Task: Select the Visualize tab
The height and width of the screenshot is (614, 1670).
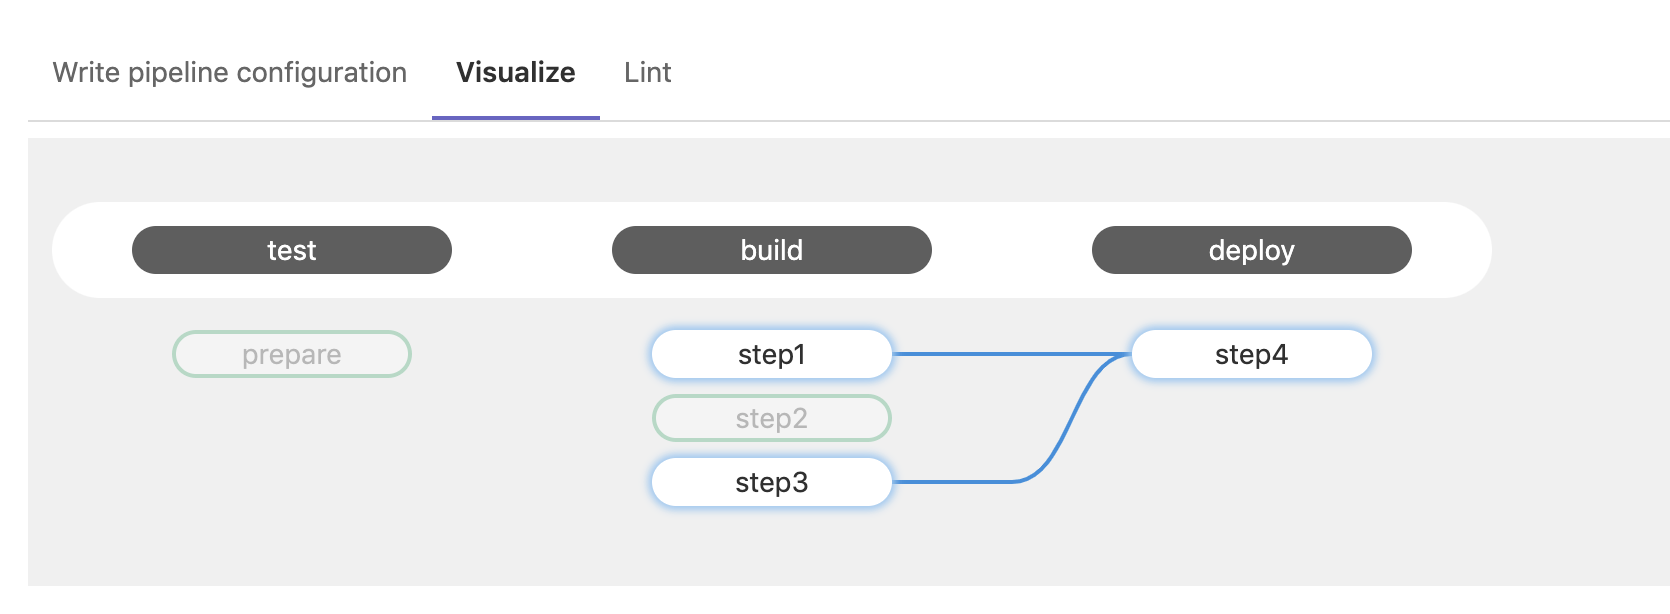Action: pos(516,72)
